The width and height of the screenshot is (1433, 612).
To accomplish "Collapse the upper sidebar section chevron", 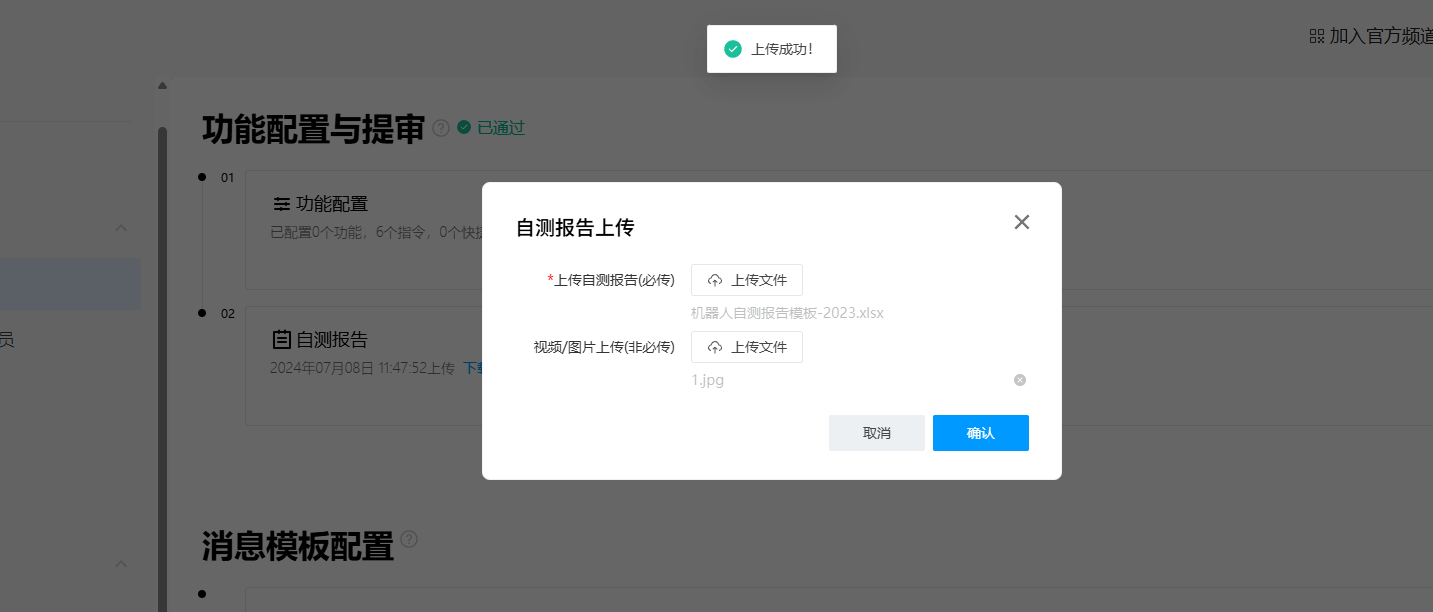I will 121,228.
